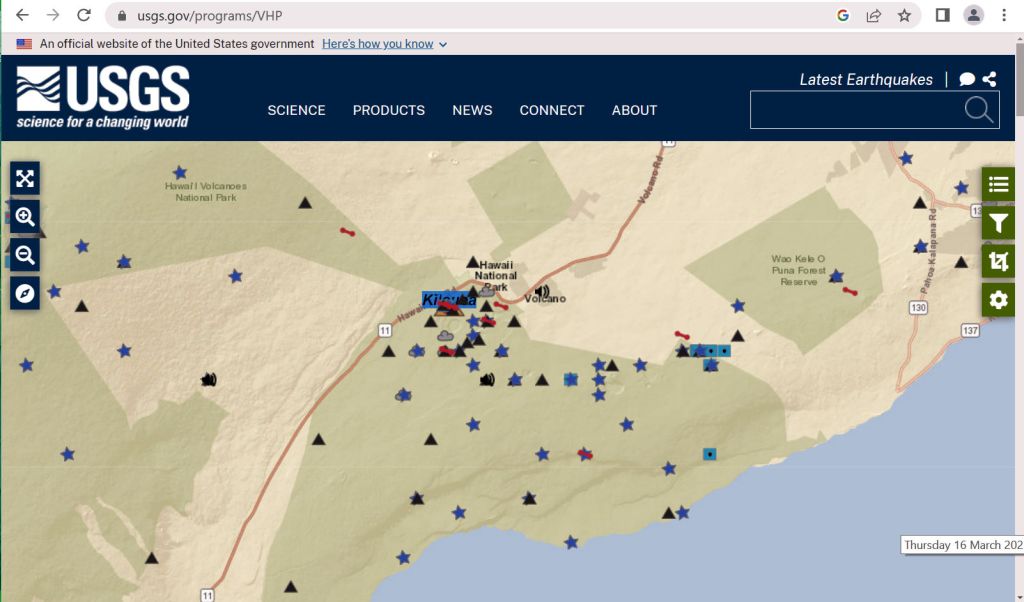The width and height of the screenshot is (1024, 602).
Task: Open the SCIENCE menu
Action: point(296,110)
